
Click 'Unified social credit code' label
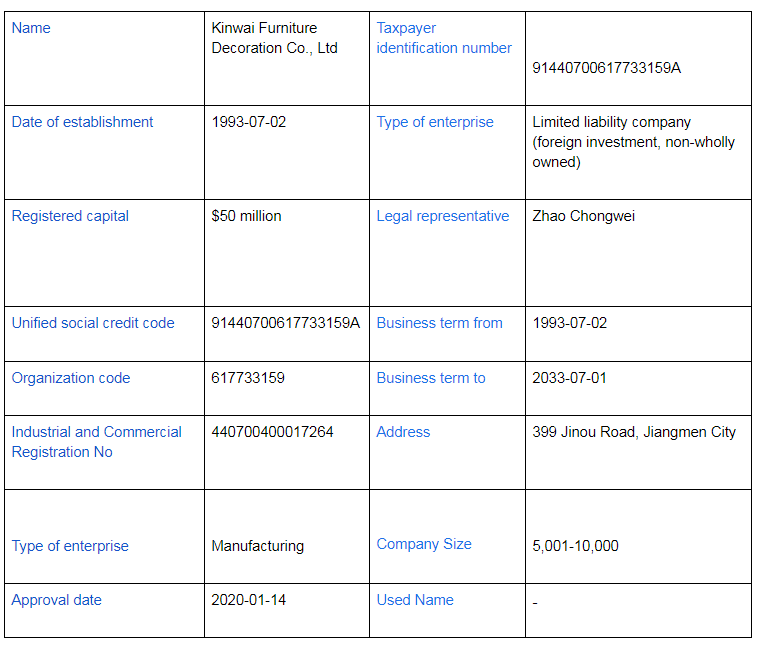(x=93, y=323)
